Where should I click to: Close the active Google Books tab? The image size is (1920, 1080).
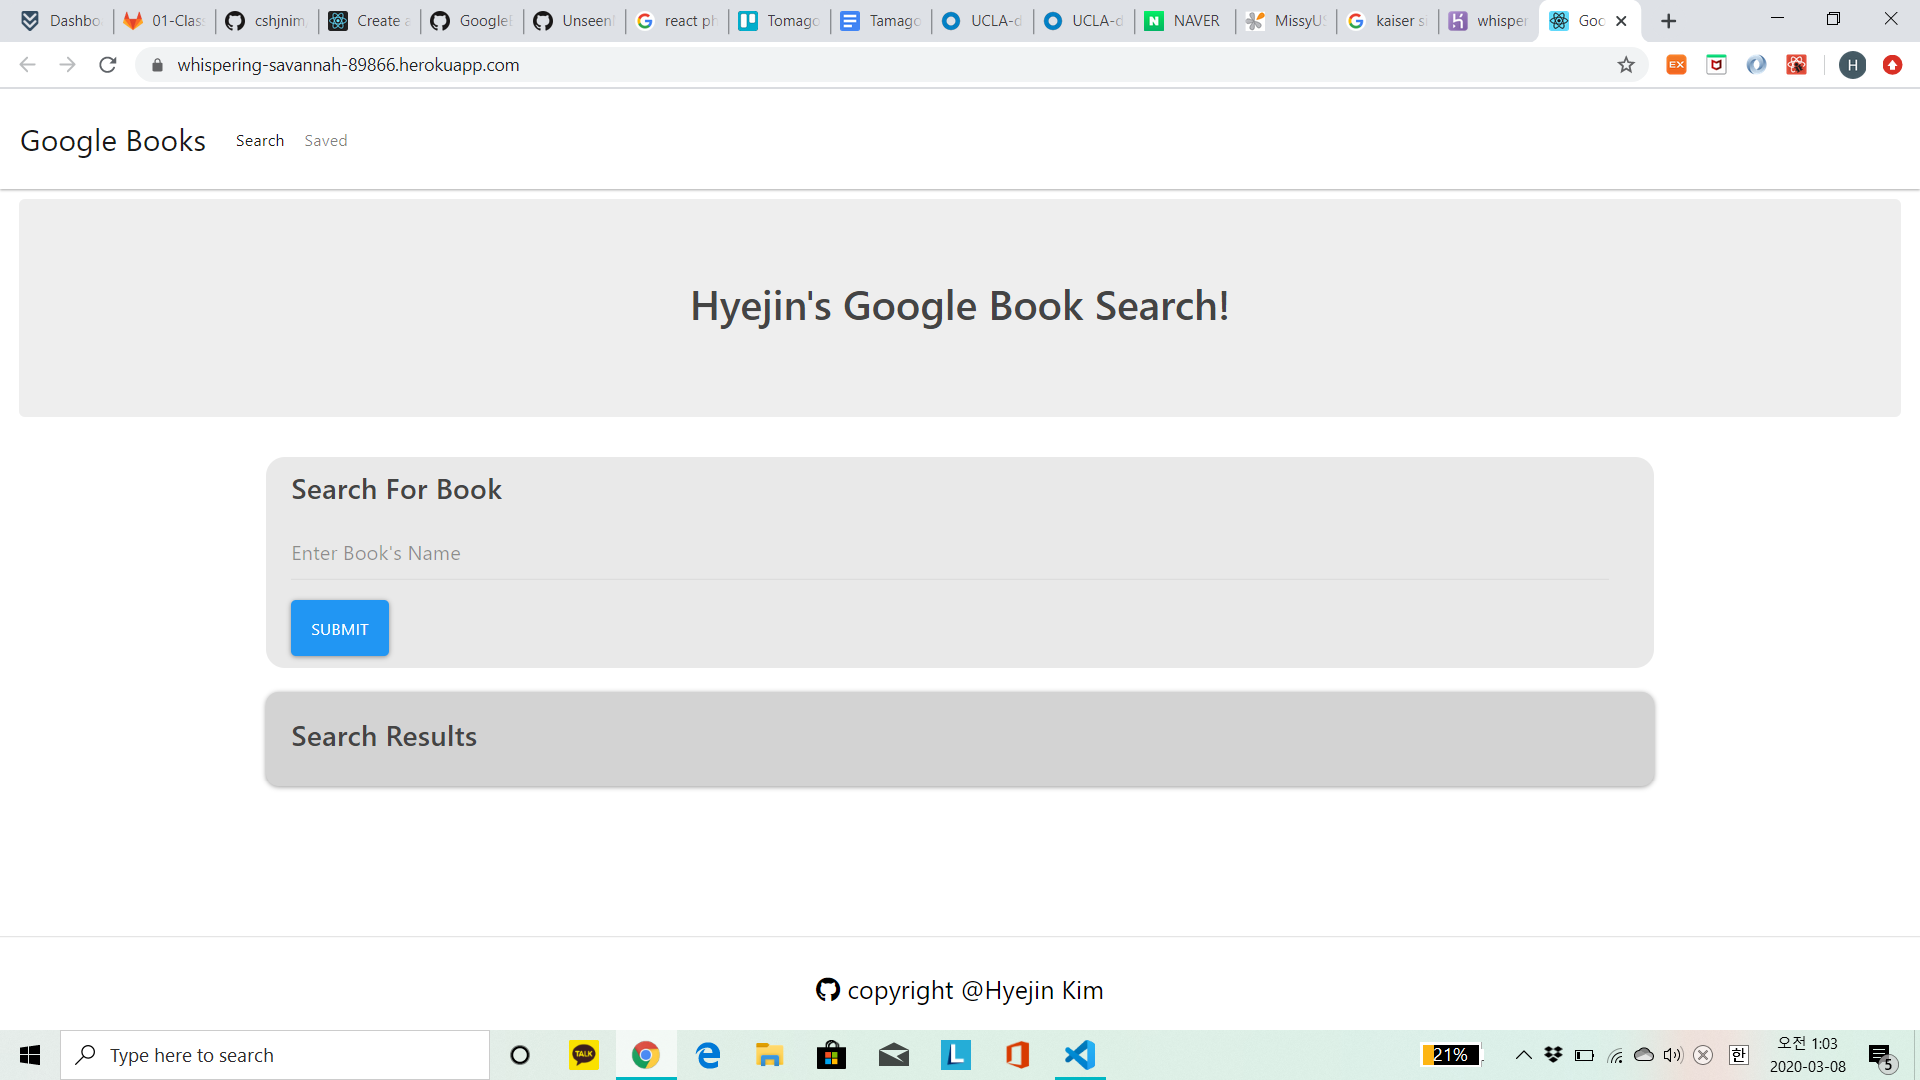pyautogui.click(x=1621, y=21)
